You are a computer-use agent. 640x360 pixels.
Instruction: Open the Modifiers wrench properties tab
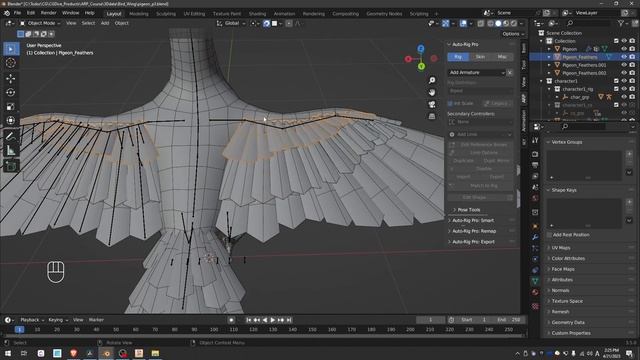[x=535, y=237]
